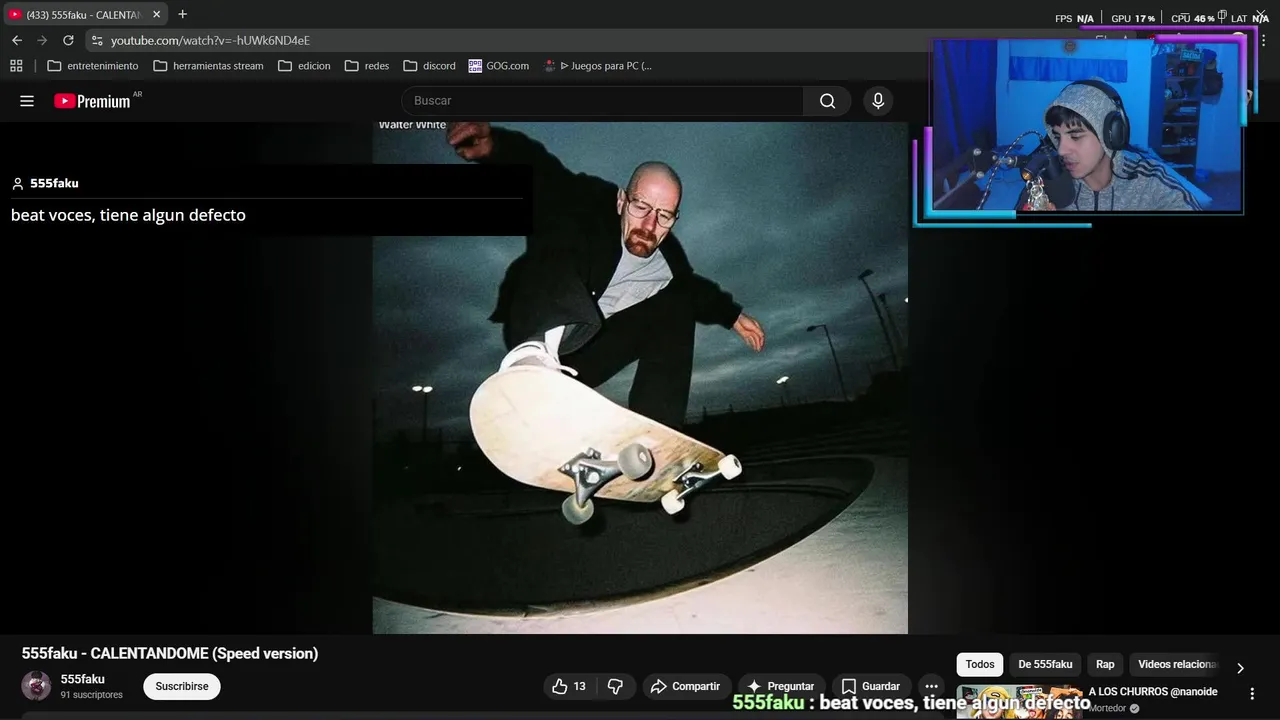Open entretenimiento bookmark folder
The image size is (1280, 720).
point(93,66)
